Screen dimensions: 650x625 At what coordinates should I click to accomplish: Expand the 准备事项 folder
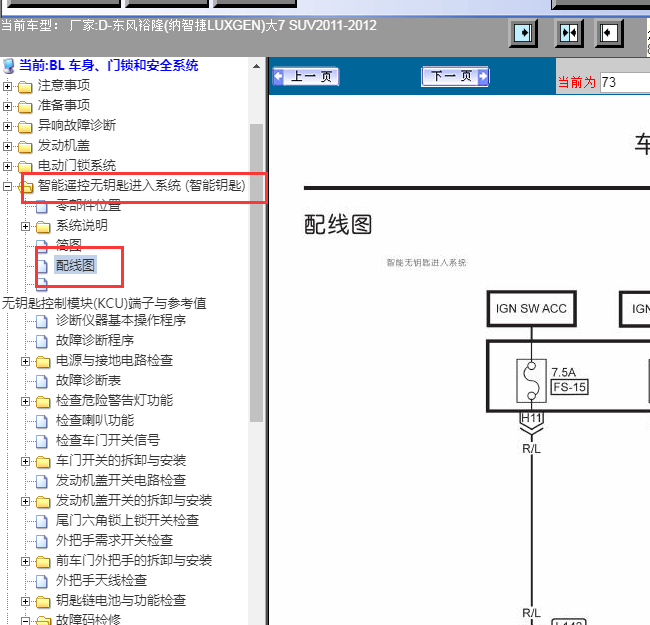pyautogui.click(x=7, y=106)
